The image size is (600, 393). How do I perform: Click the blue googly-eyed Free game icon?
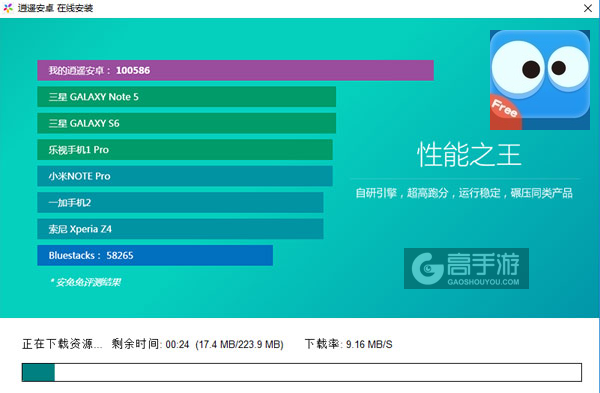point(540,80)
